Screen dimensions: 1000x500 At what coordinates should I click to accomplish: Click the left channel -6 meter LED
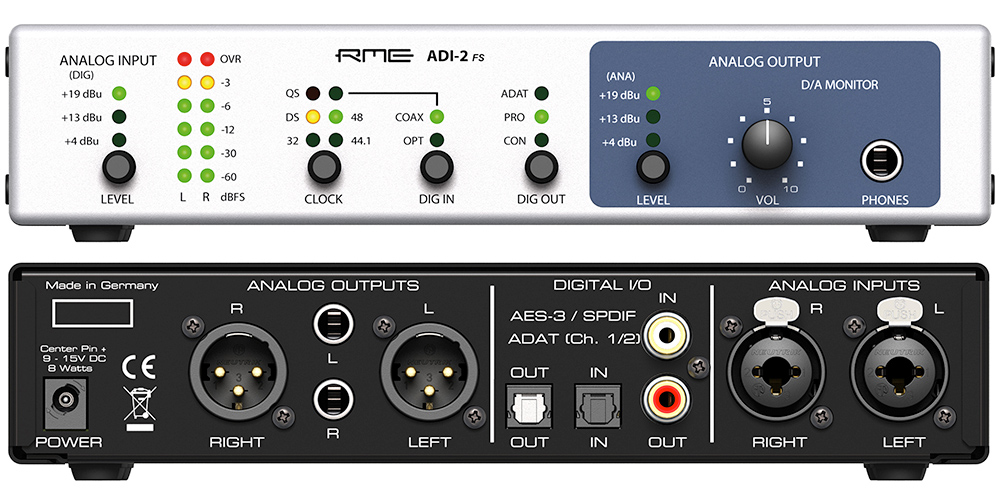pyautogui.click(x=184, y=106)
